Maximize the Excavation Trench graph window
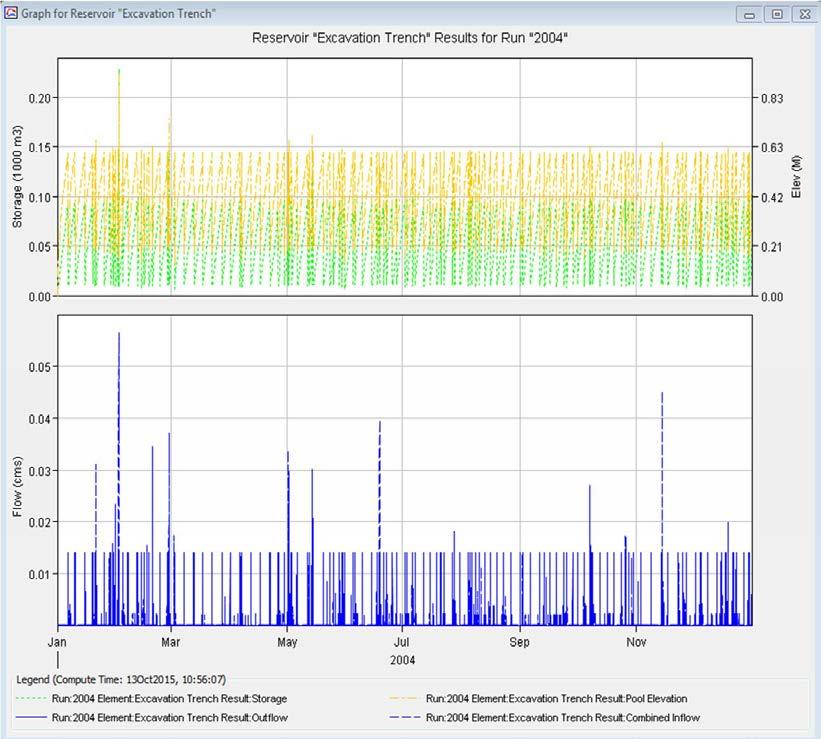The height and width of the screenshot is (739, 821). point(777,13)
